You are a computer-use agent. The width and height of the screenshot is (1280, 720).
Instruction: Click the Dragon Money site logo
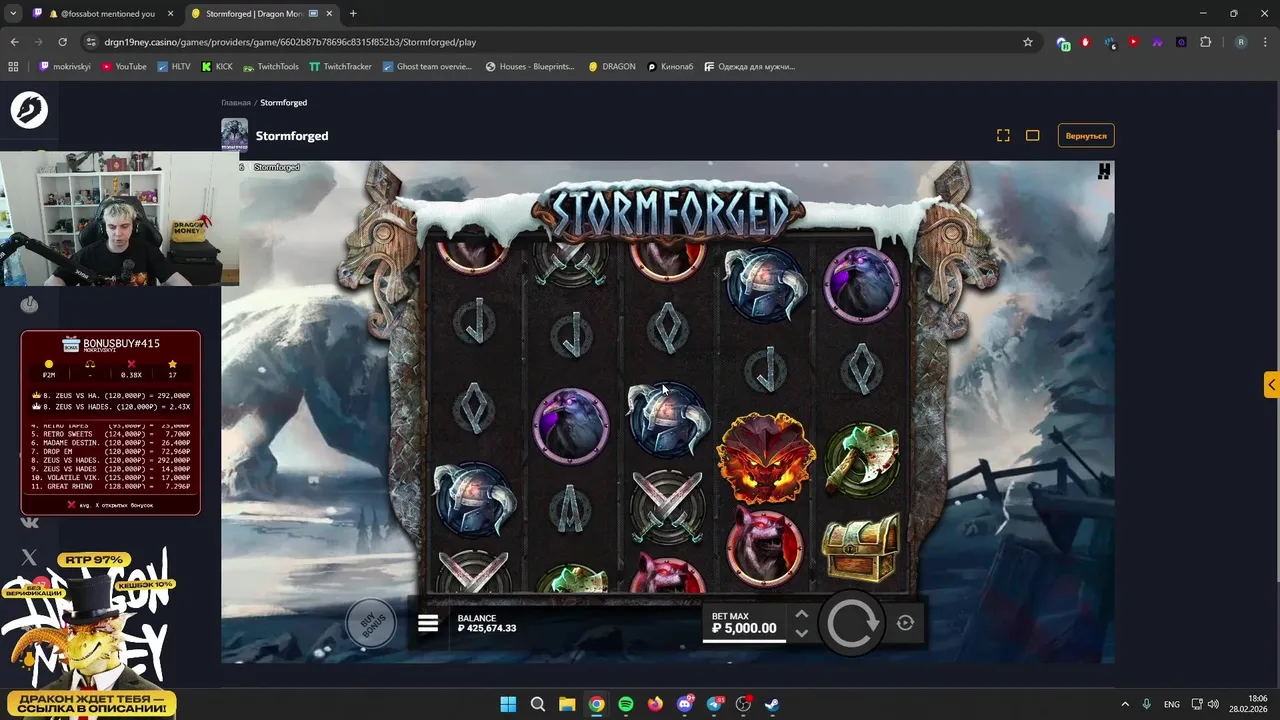tap(29, 110)
